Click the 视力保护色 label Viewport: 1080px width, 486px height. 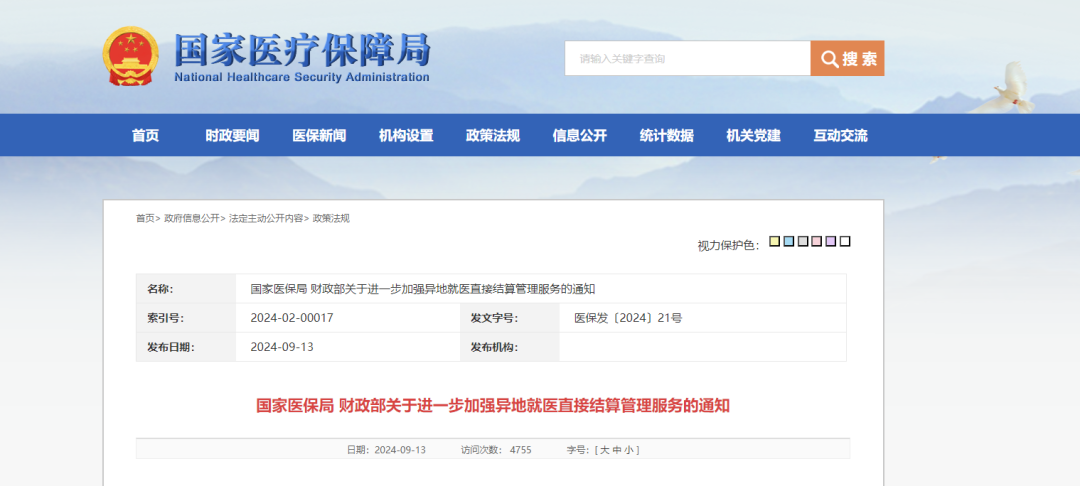[x=728, y=246]
